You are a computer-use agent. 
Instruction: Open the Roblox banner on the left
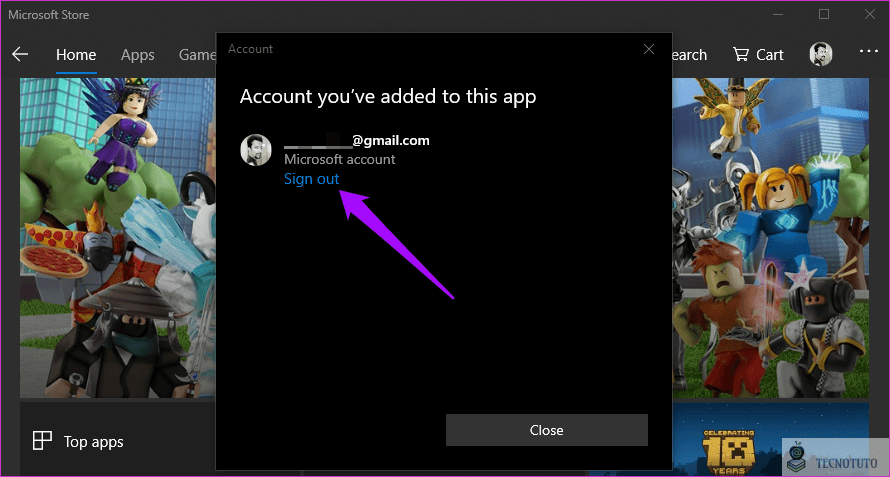tap(118, 238)
